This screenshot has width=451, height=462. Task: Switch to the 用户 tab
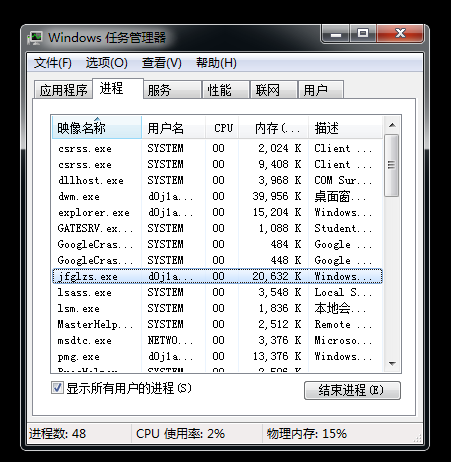pyautogui.click(x=321, y=90)
